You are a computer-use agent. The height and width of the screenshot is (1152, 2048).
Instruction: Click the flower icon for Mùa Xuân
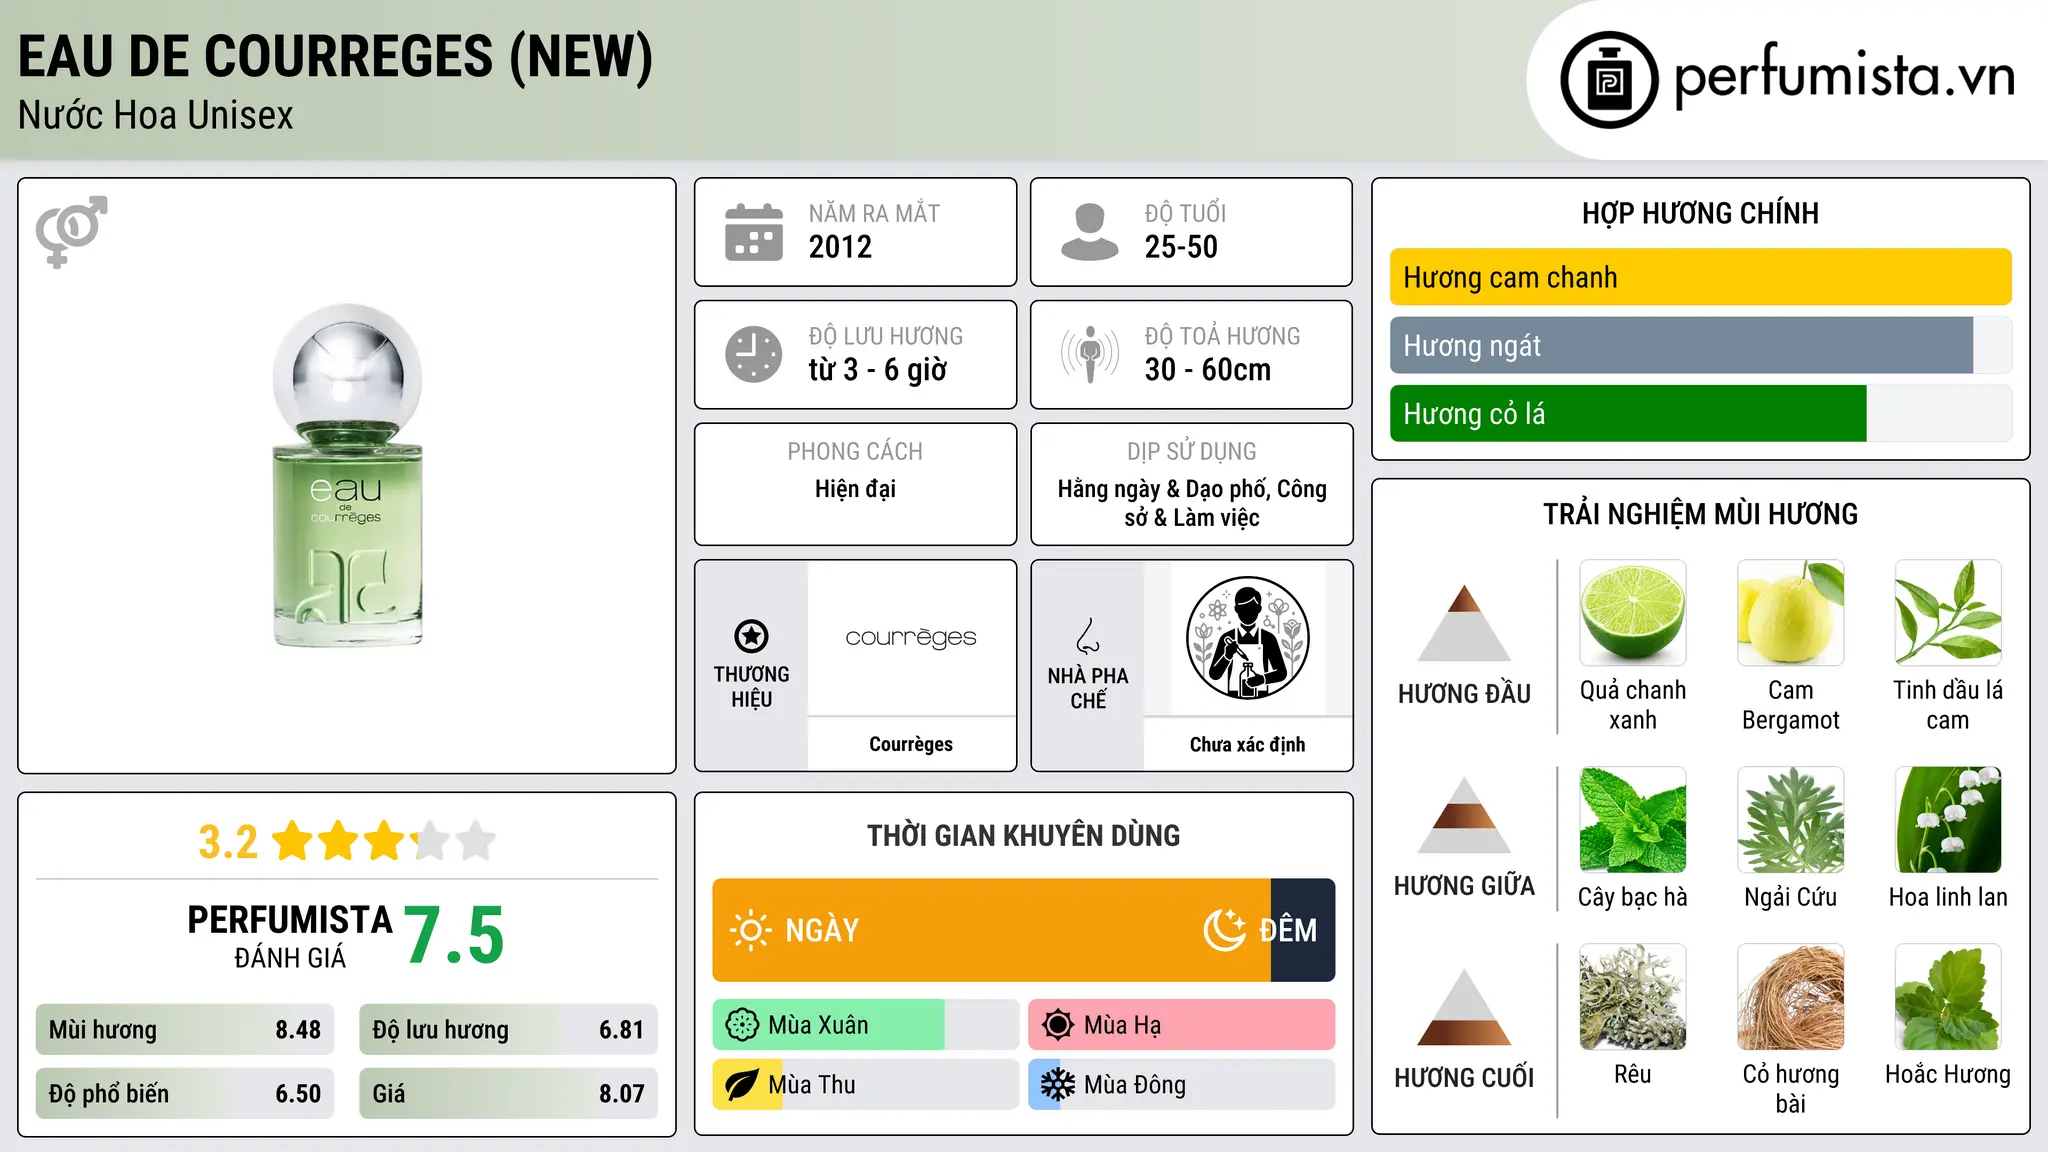tap(742, 1025)
